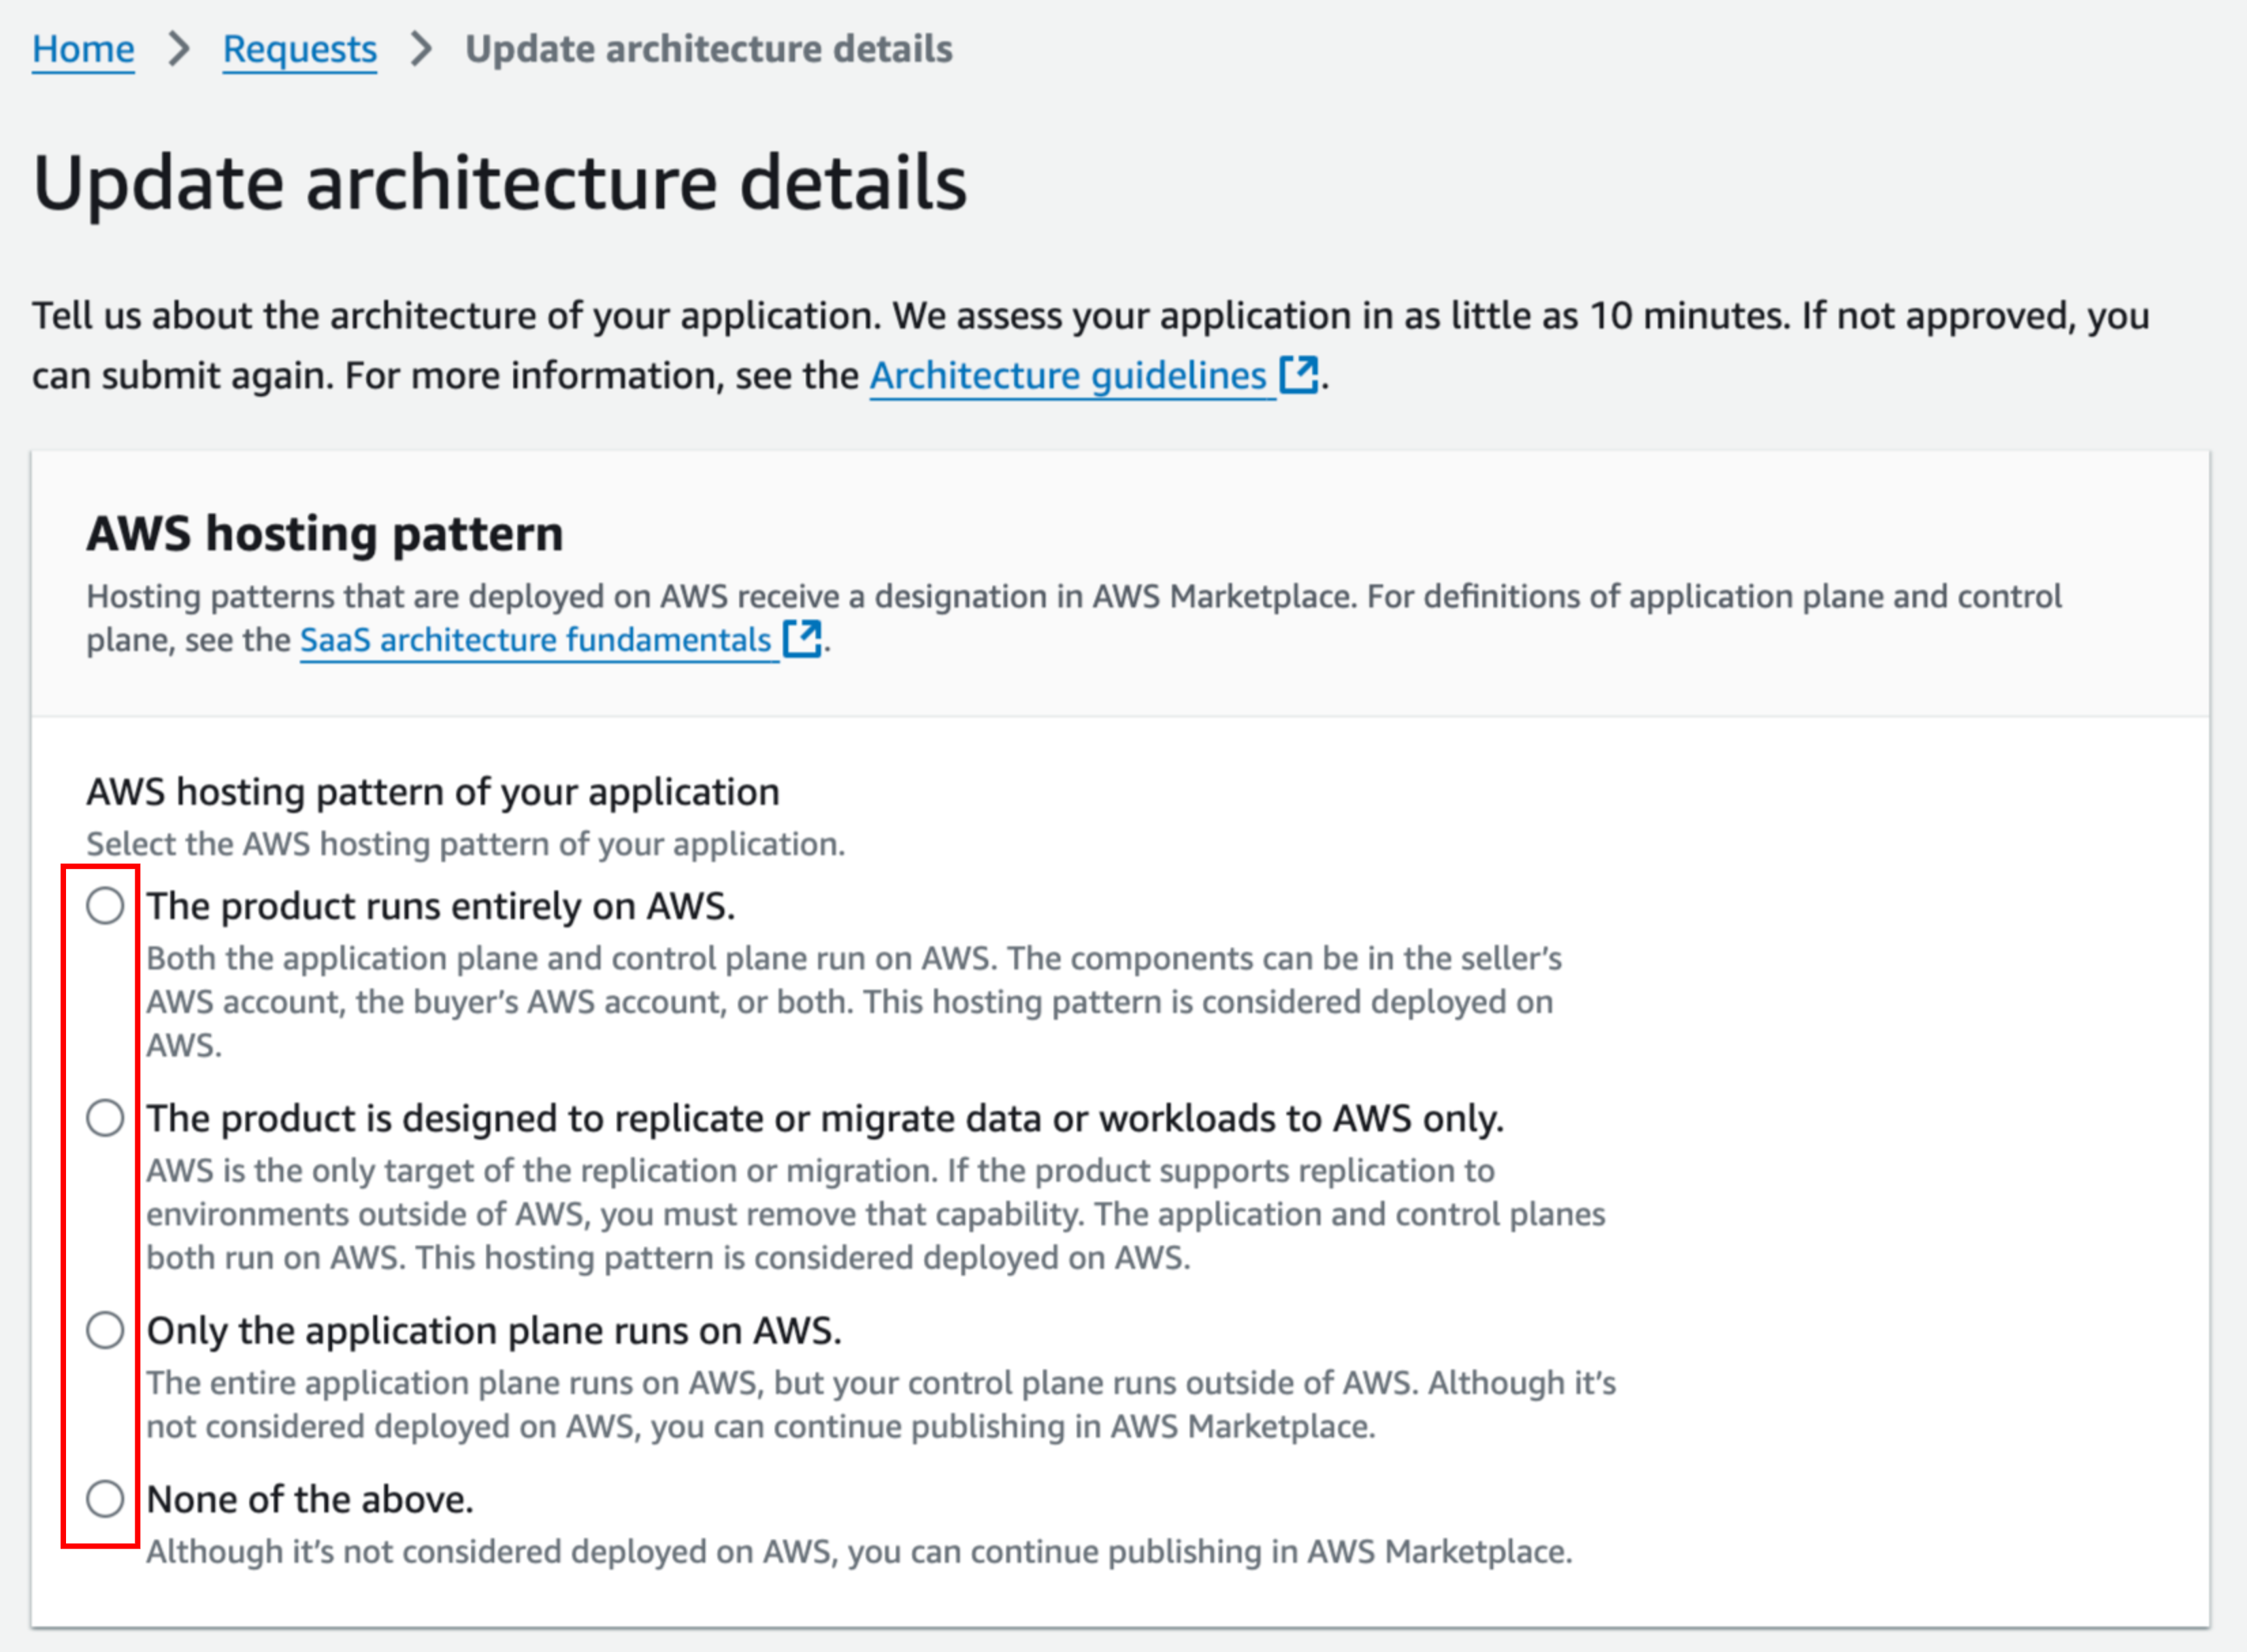Go to the Requests breadcrumb link
Screen dimensions: 2247x1652
point(300,49)
